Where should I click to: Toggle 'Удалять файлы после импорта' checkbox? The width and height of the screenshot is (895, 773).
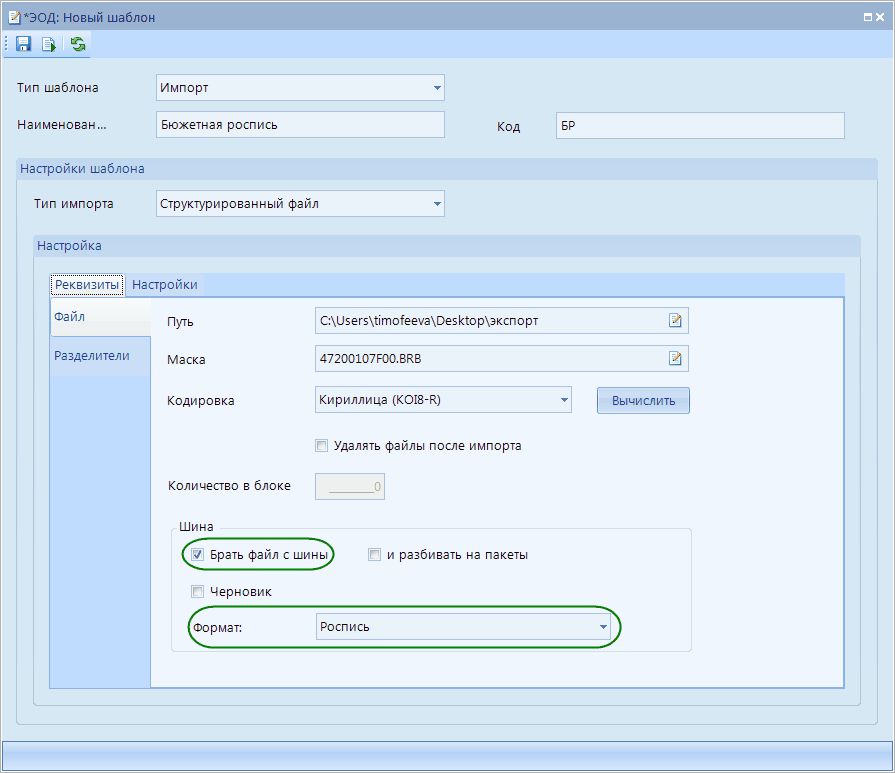pos(322,446)
